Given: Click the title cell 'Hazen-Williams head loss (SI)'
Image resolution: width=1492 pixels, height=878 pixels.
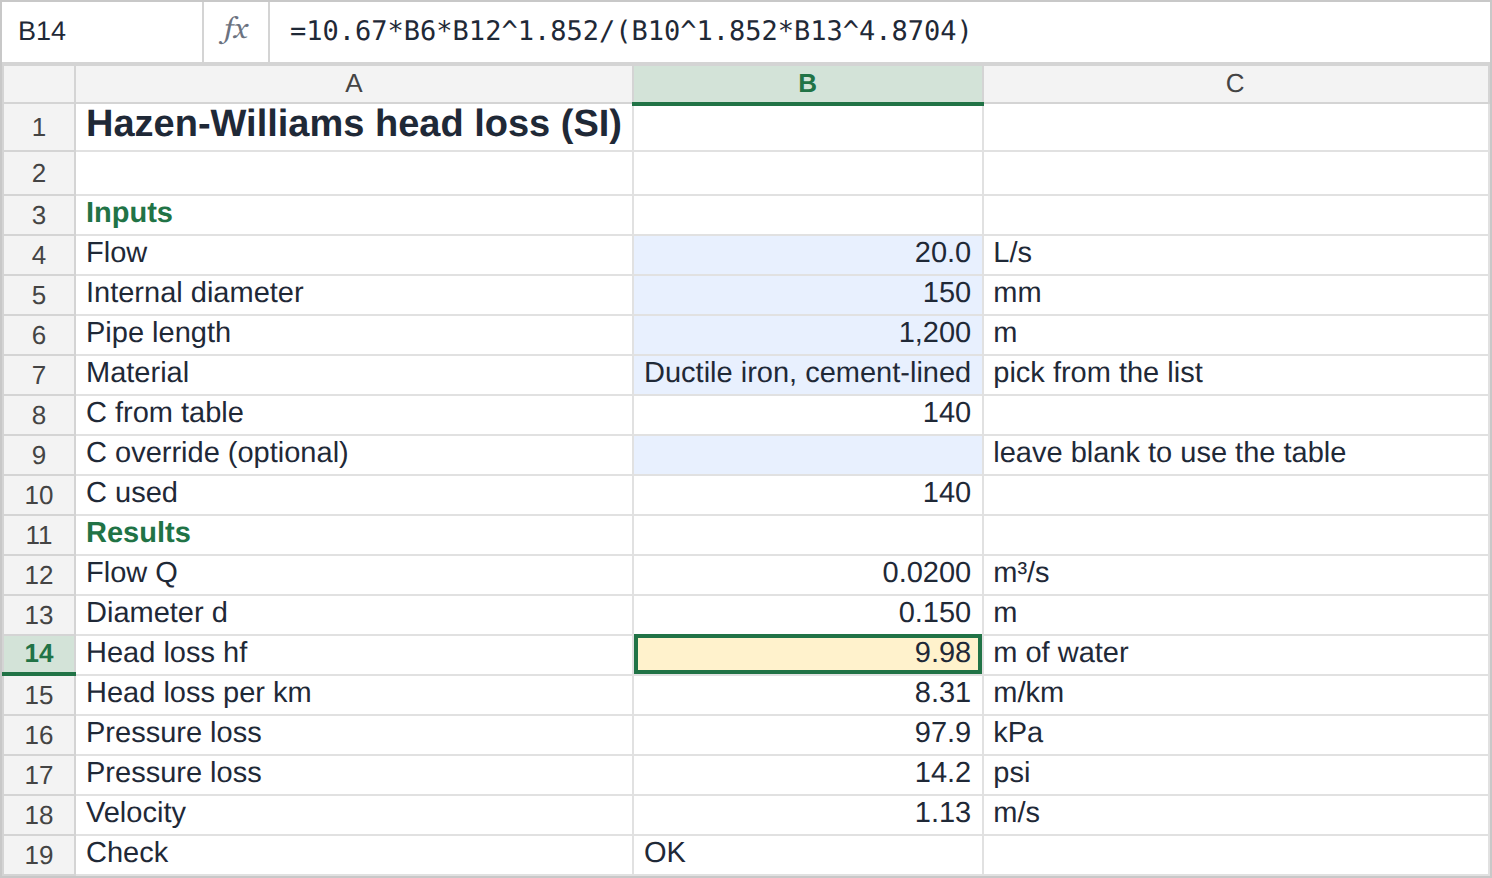Looking at the screenshot, I should coord(354,128).
